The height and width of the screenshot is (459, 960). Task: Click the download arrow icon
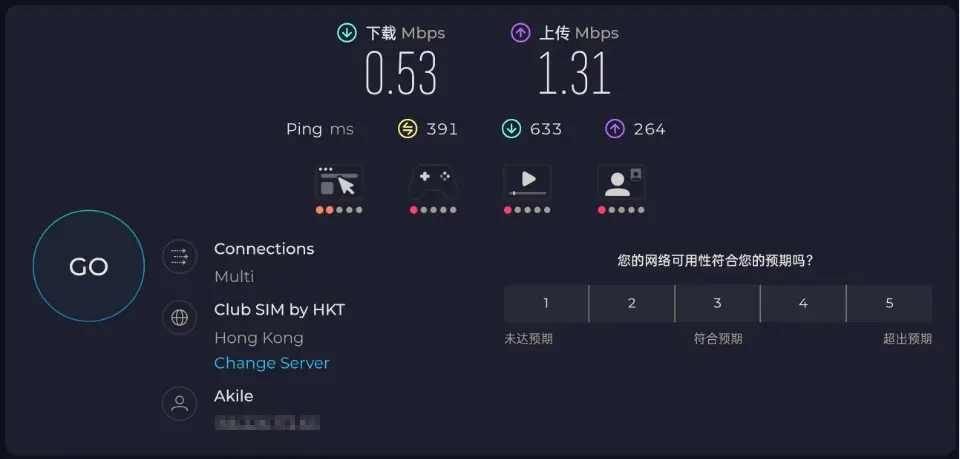tap(347, 33)
